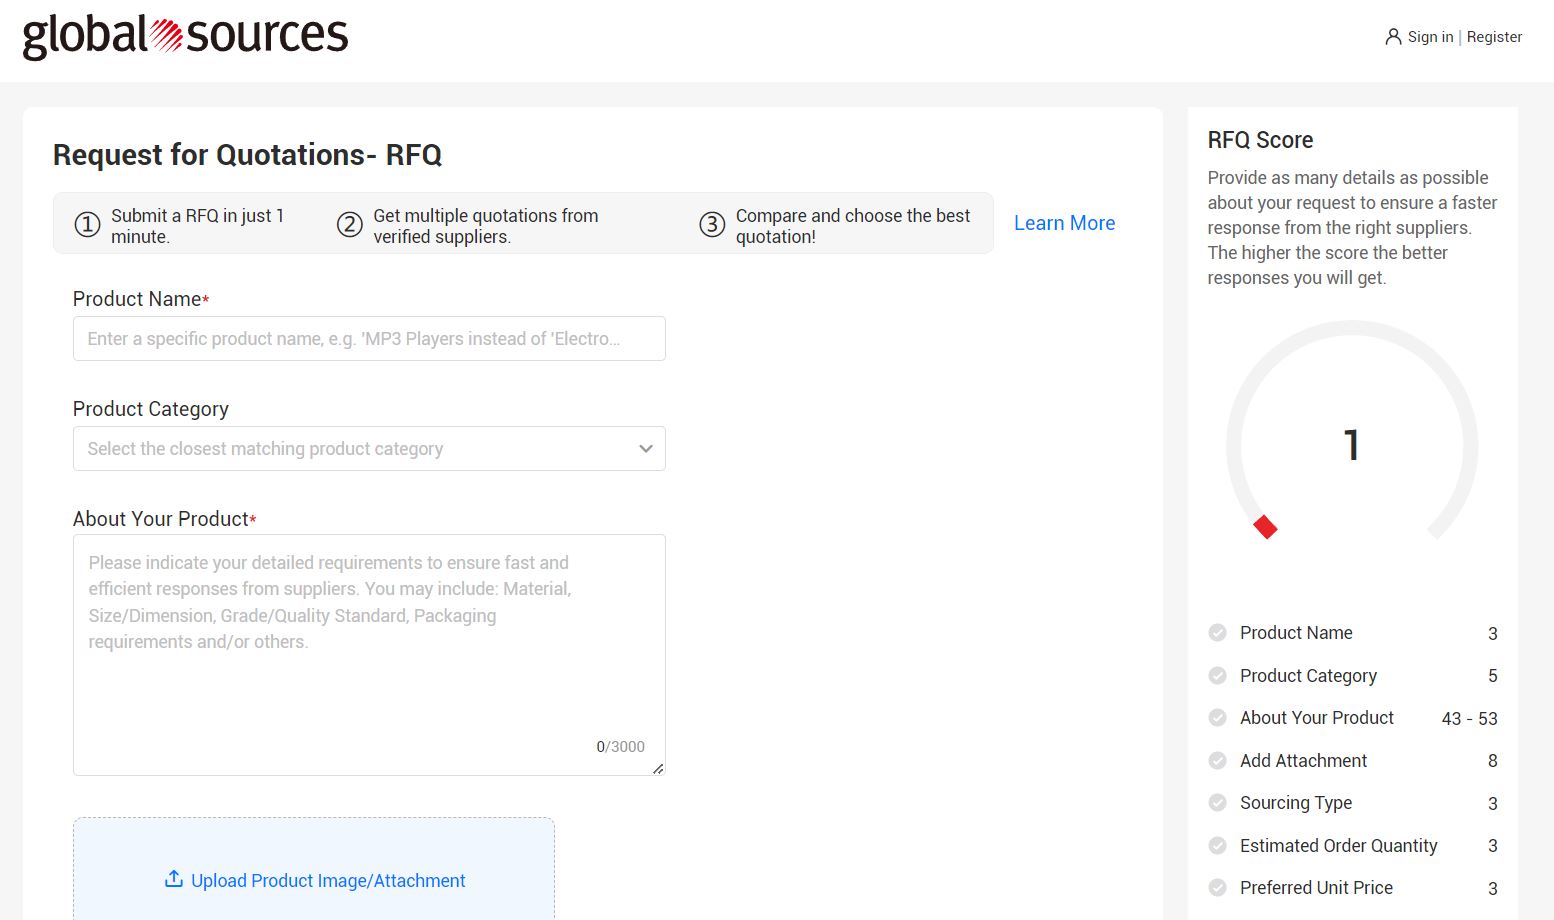
Task: Click the chevron on the category selector
Action: click(645, 448)
